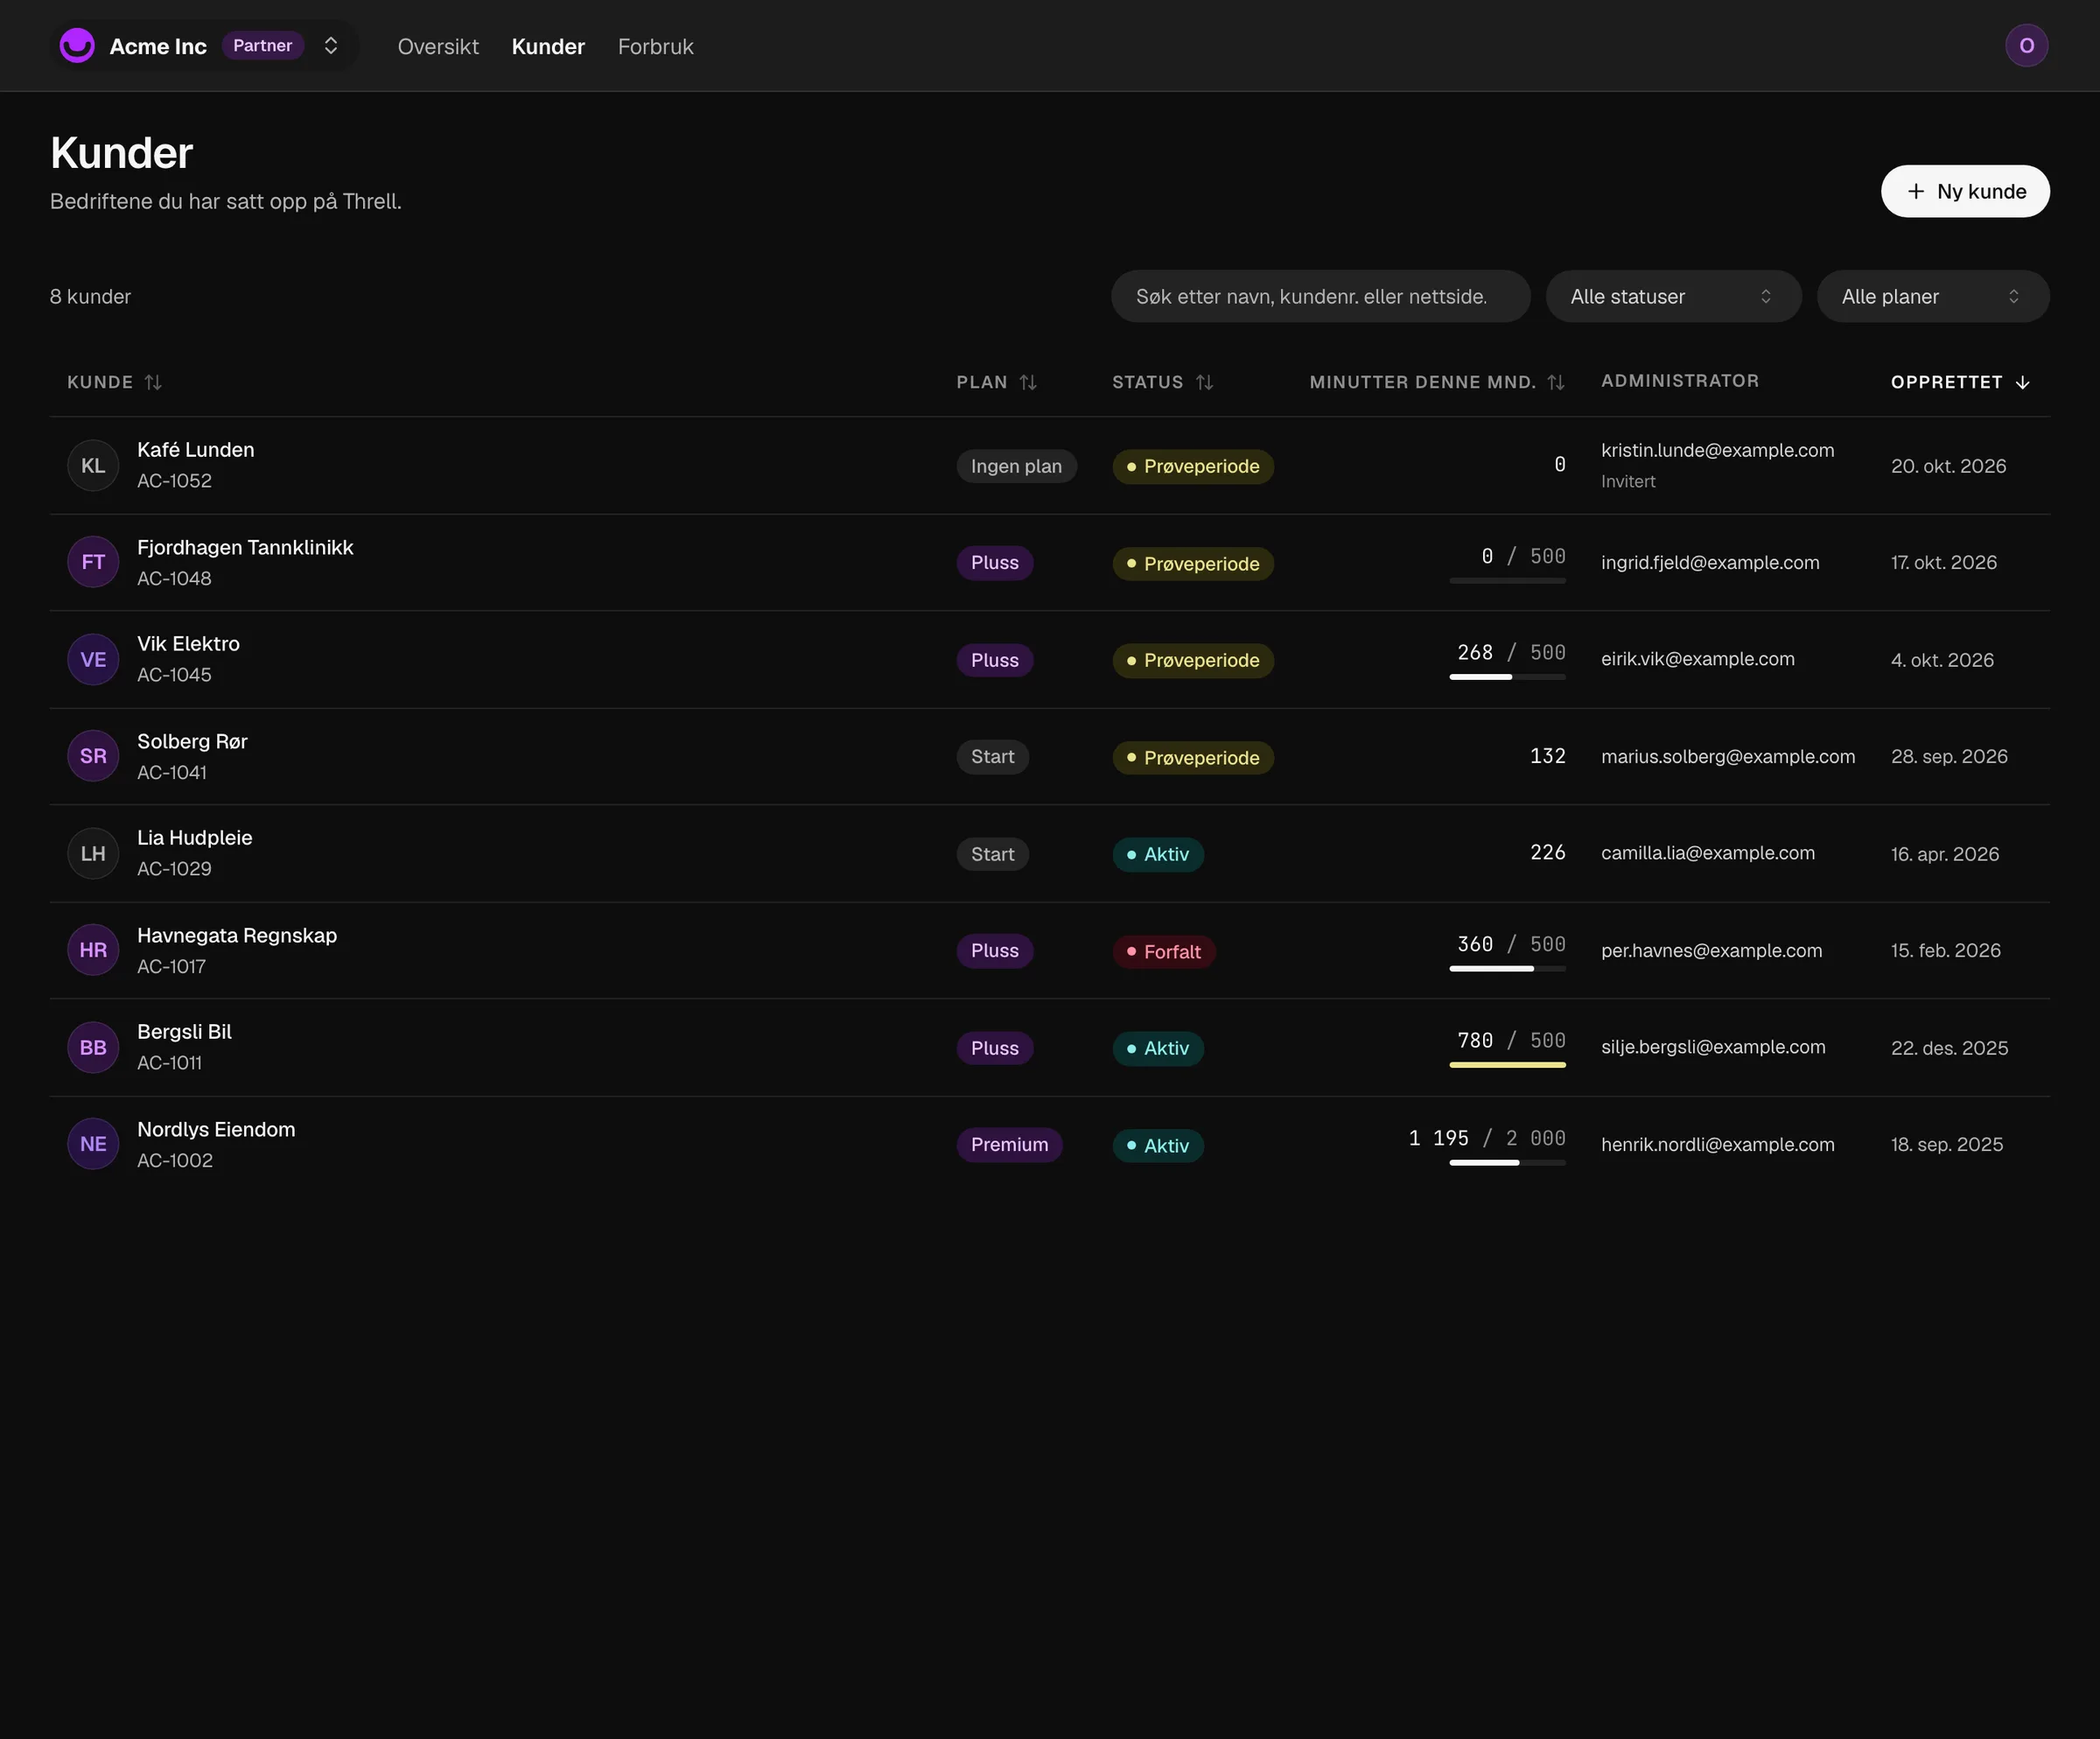Image resolution: width=2100 pixels, height=1739 pixels.
Task: Open the Alle planer filter dropdown
Action: (1932, 296)
